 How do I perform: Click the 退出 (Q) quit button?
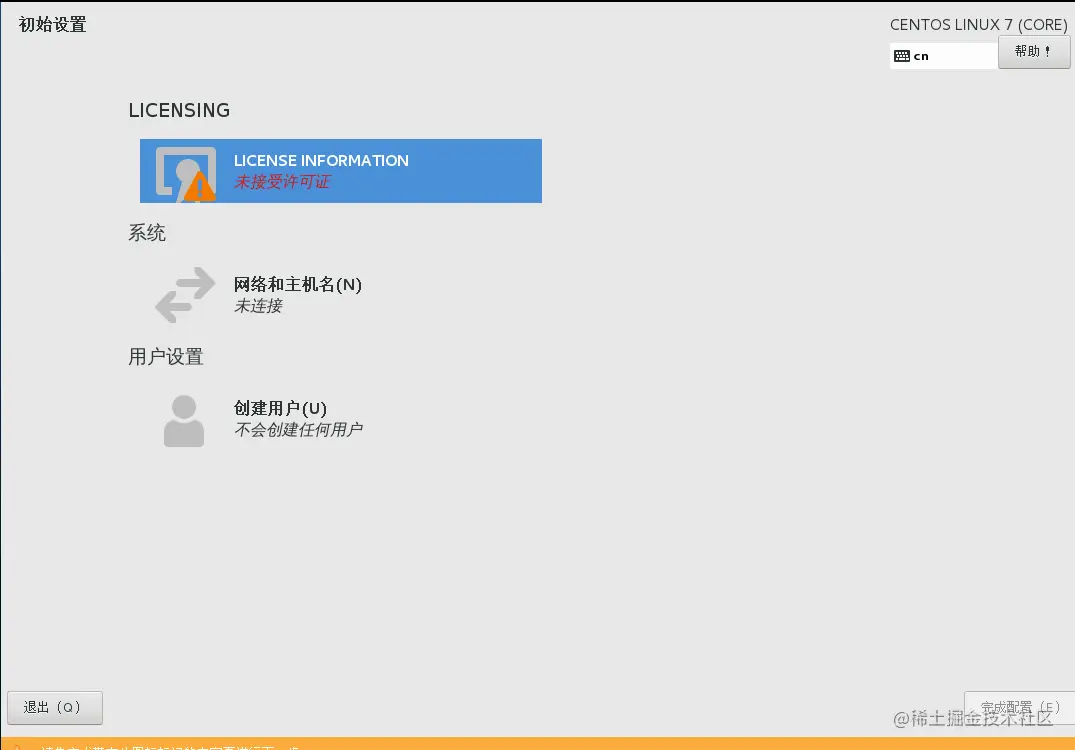[x=55, y=707]
